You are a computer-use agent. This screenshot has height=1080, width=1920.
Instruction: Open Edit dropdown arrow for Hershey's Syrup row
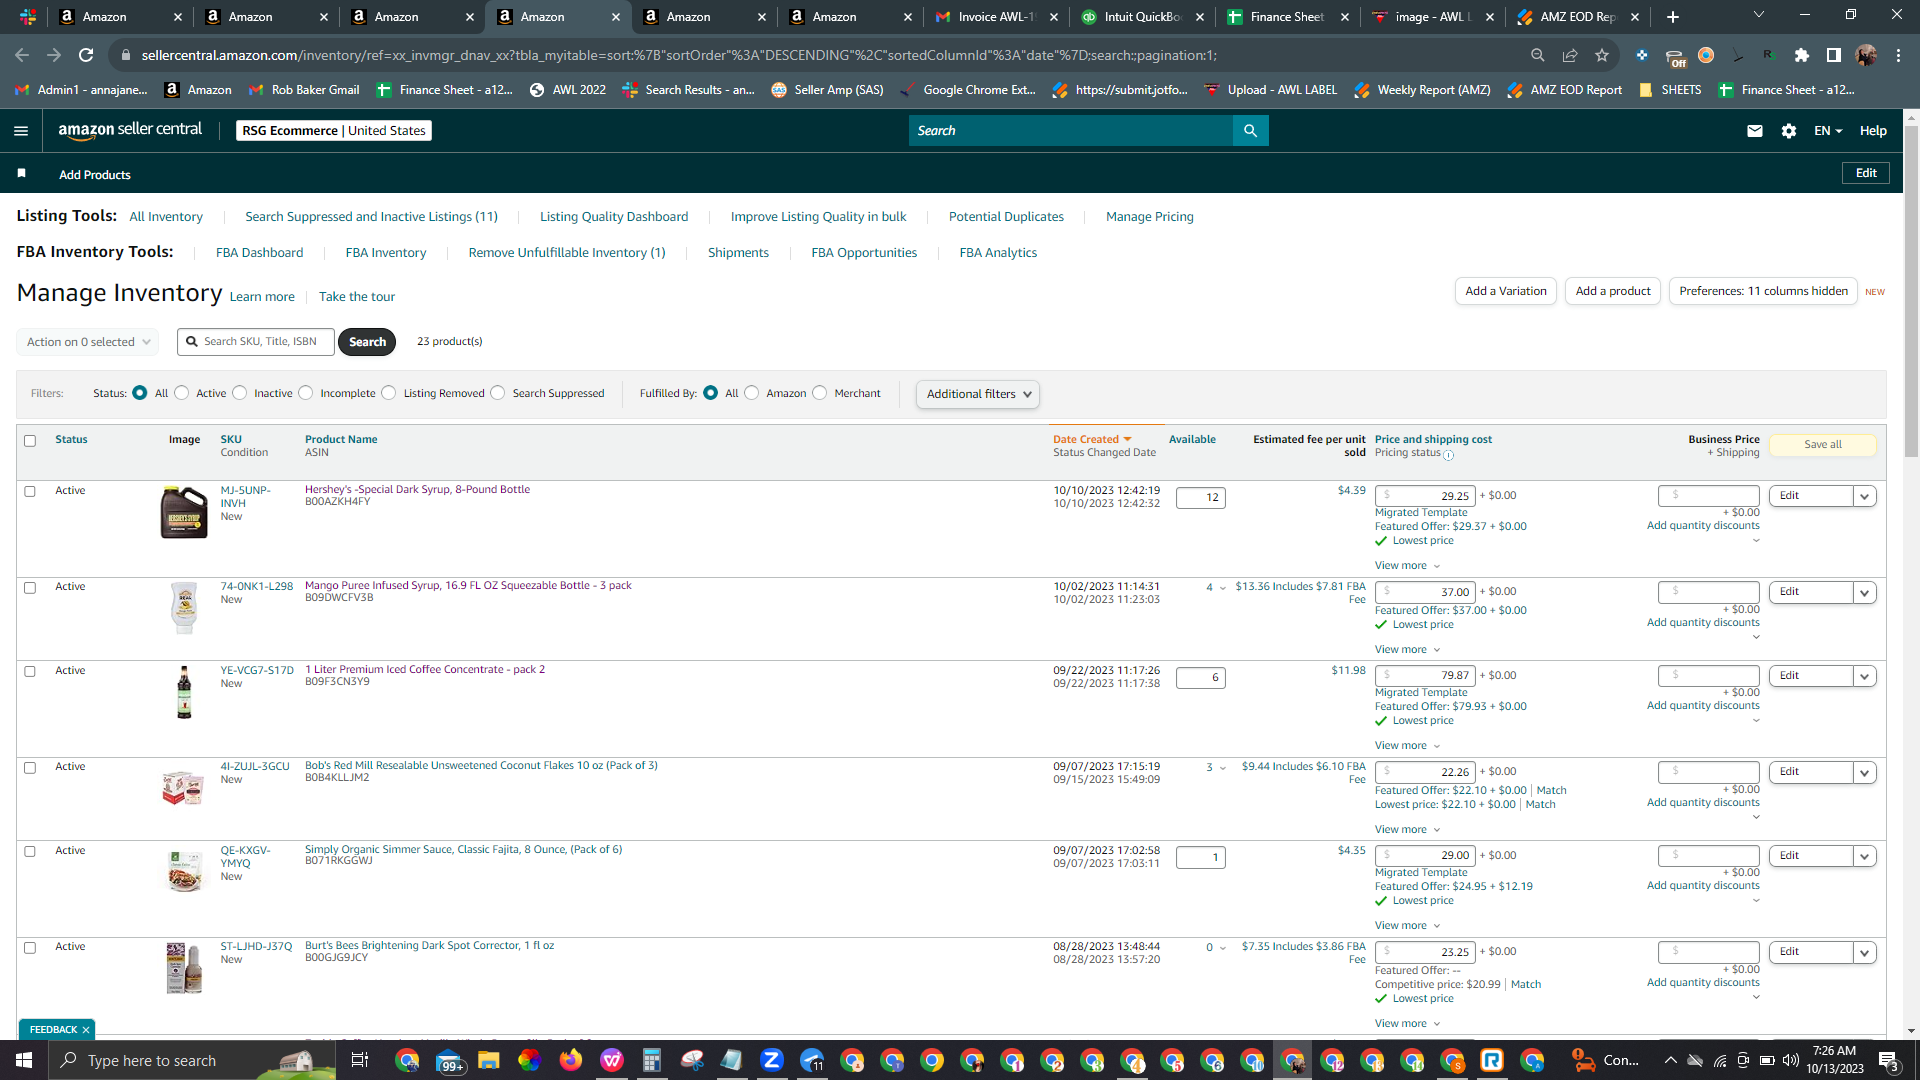click(1864, 497)
